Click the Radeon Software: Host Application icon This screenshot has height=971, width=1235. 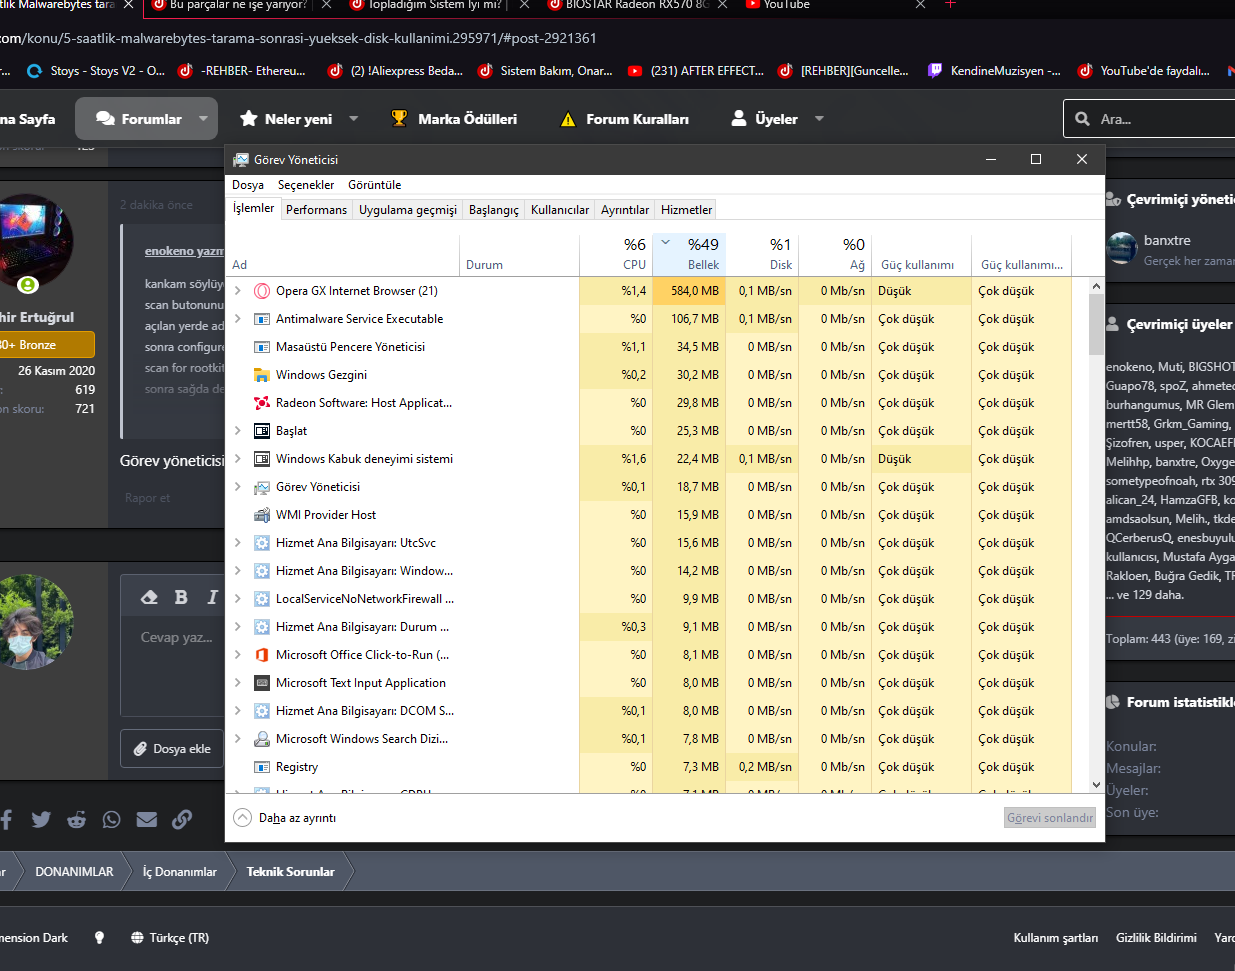(x=259, y=402)
